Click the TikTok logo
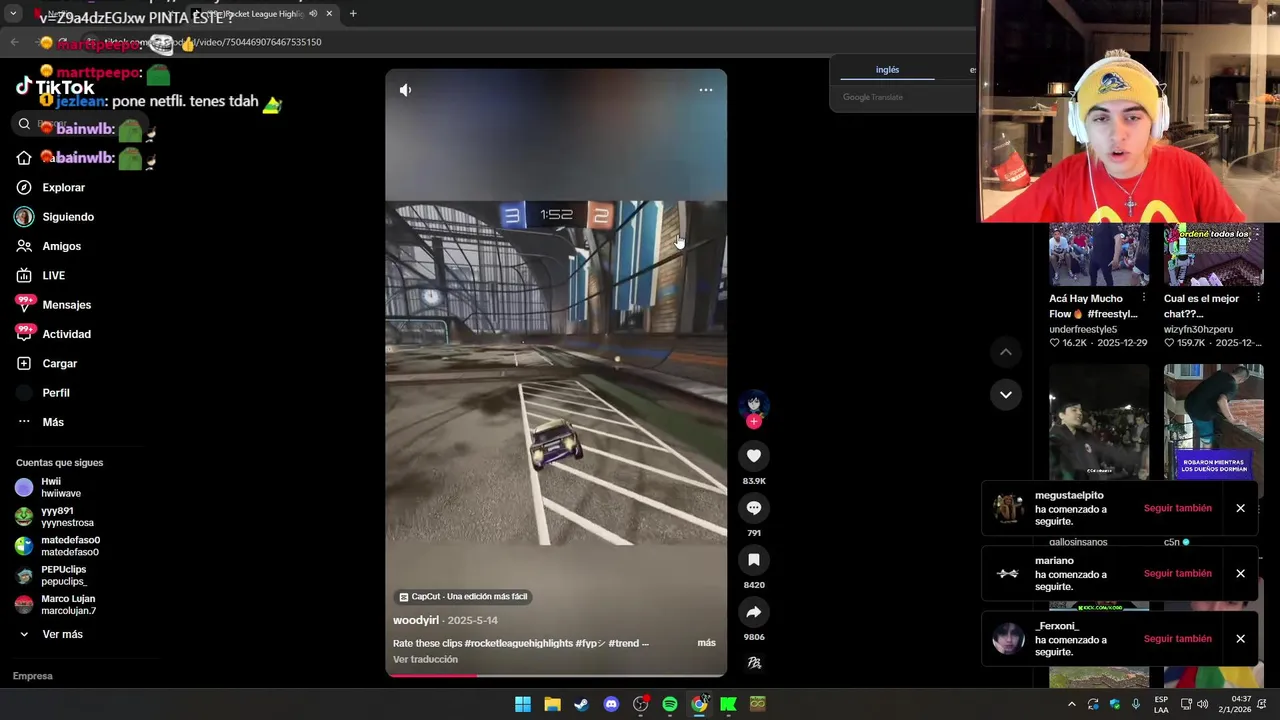Image resolution: width=1280 pixels, height=720 pixels. [55, 87]
